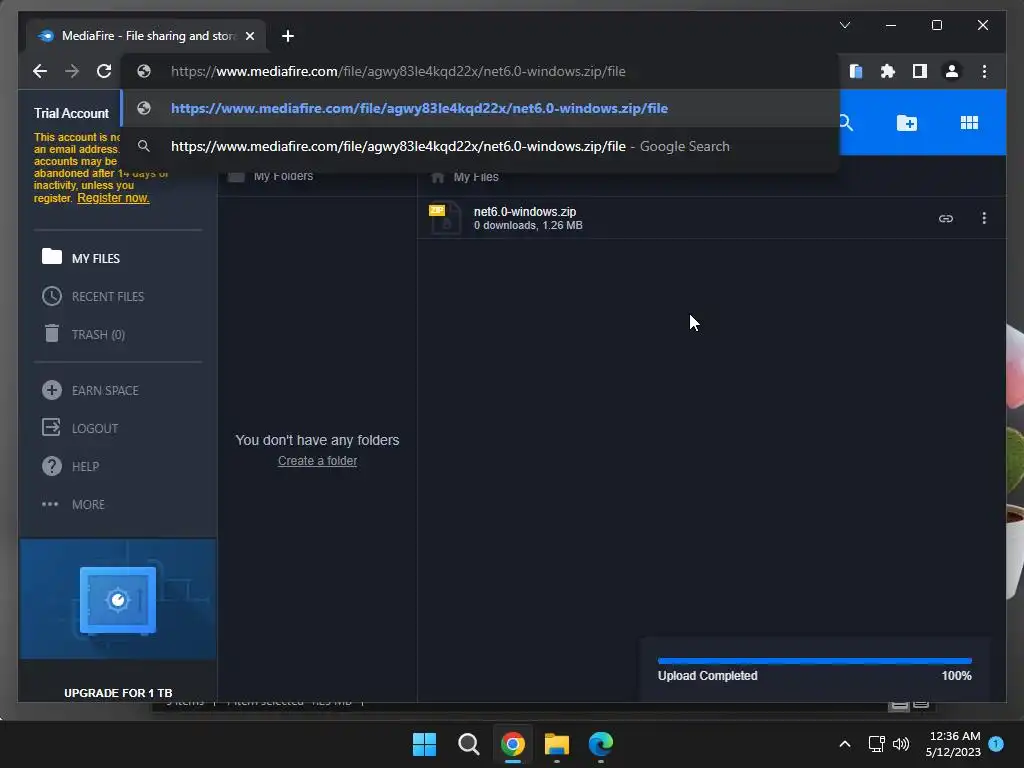Select the MediaFire File sharing tab

(146, 36)
